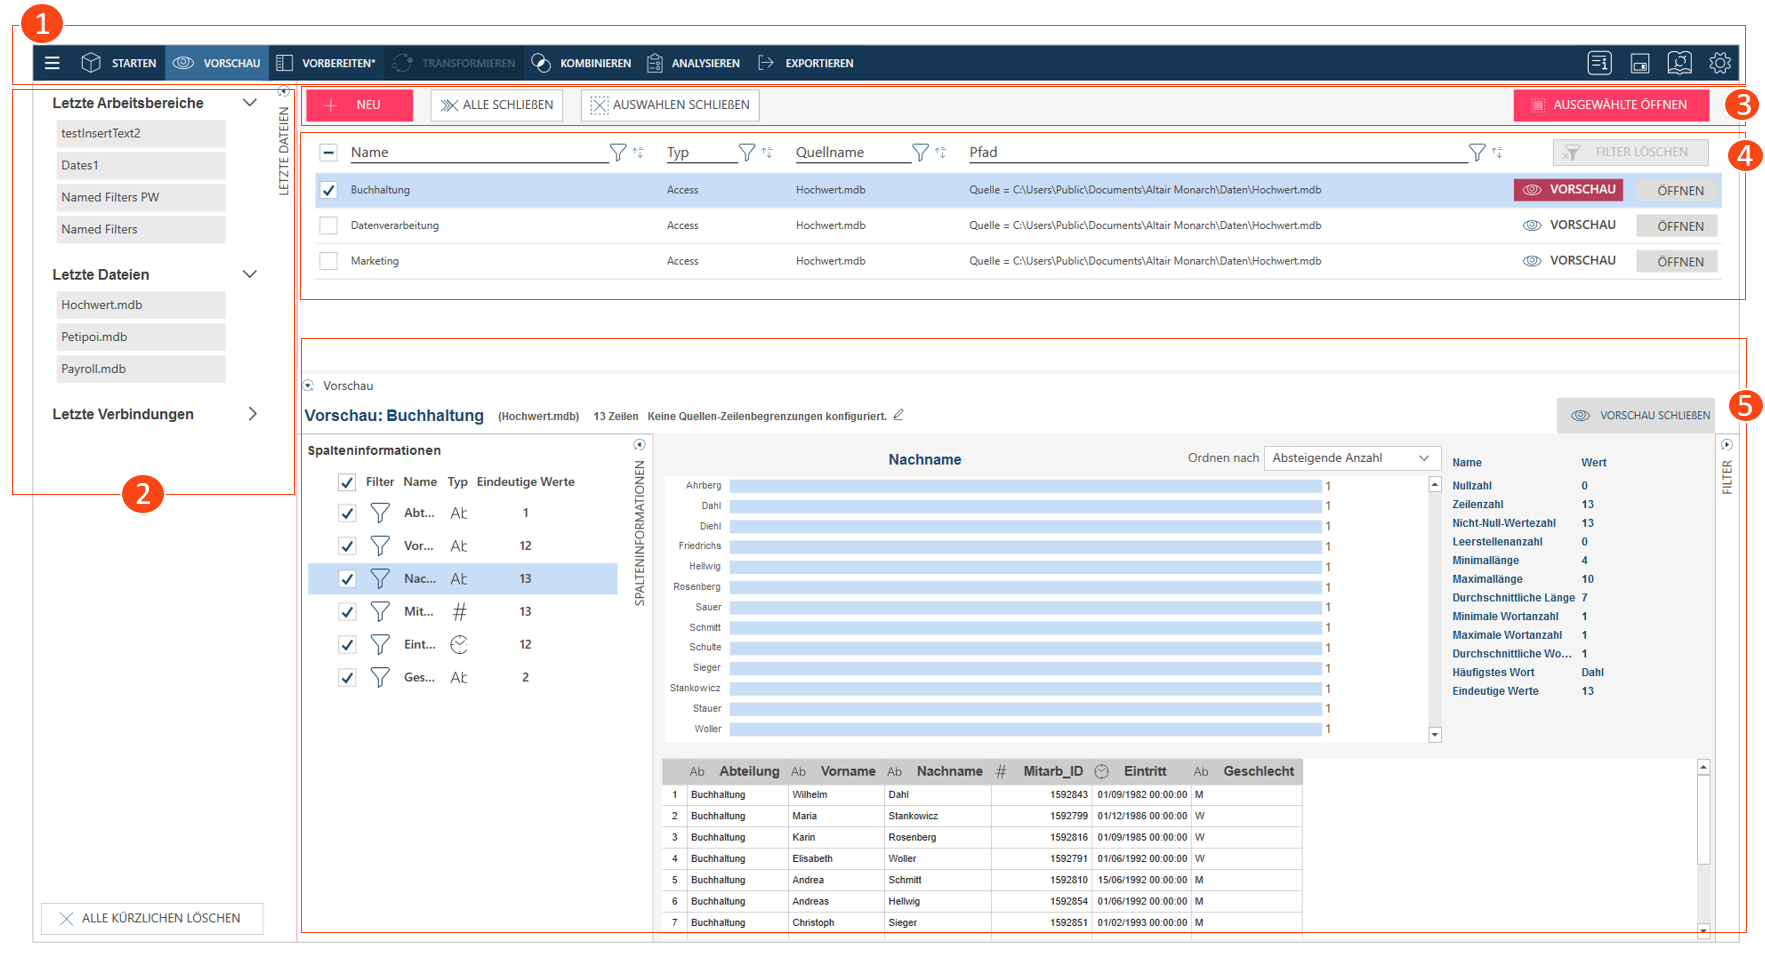This screenshot has height=953, width=1765.
Task: Click the eye Vorschau icon for Marketing row
Action: pyautogui.click(x=1531, y=261)
